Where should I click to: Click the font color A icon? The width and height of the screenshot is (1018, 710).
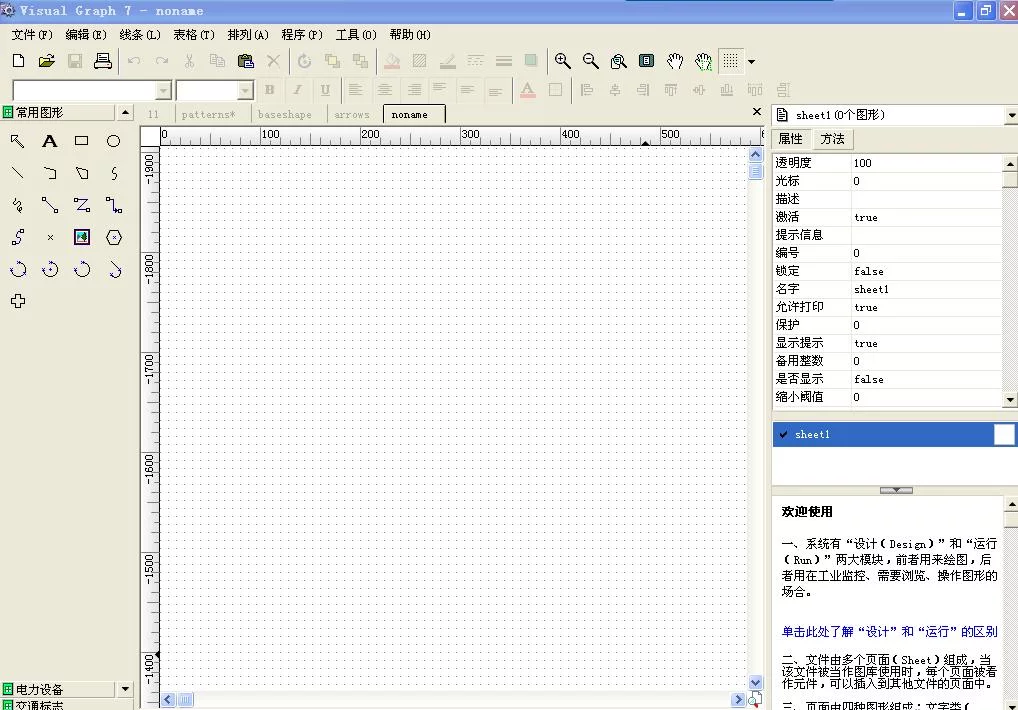coord(528,90)
